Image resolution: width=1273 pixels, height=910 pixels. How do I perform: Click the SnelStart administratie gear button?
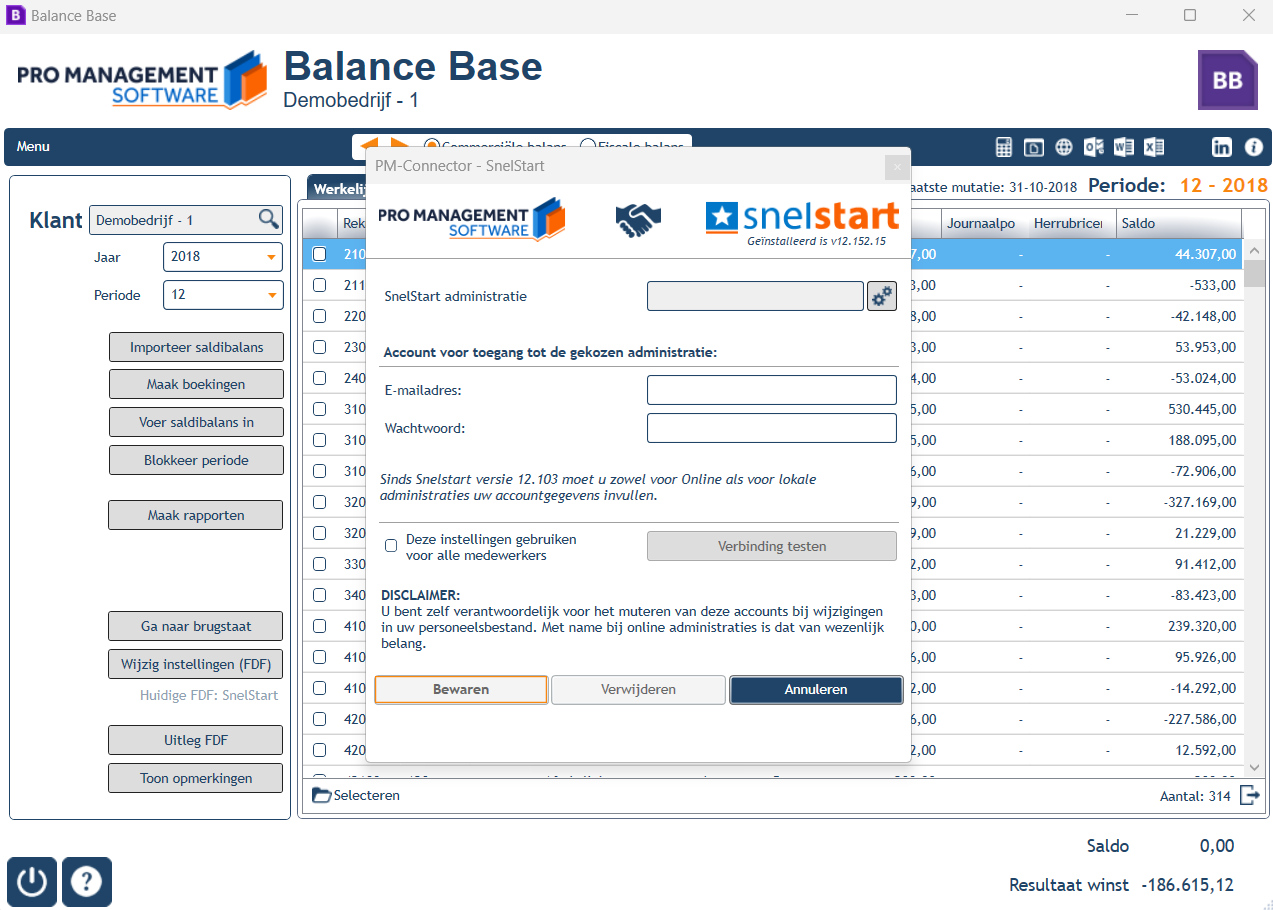[x=882, y=296]
